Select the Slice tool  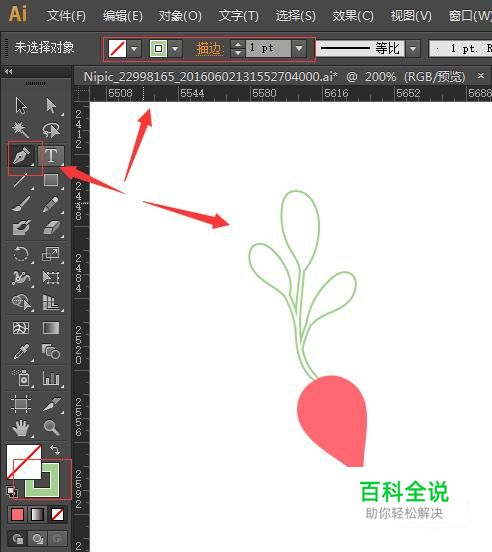[x=51, y=404]
